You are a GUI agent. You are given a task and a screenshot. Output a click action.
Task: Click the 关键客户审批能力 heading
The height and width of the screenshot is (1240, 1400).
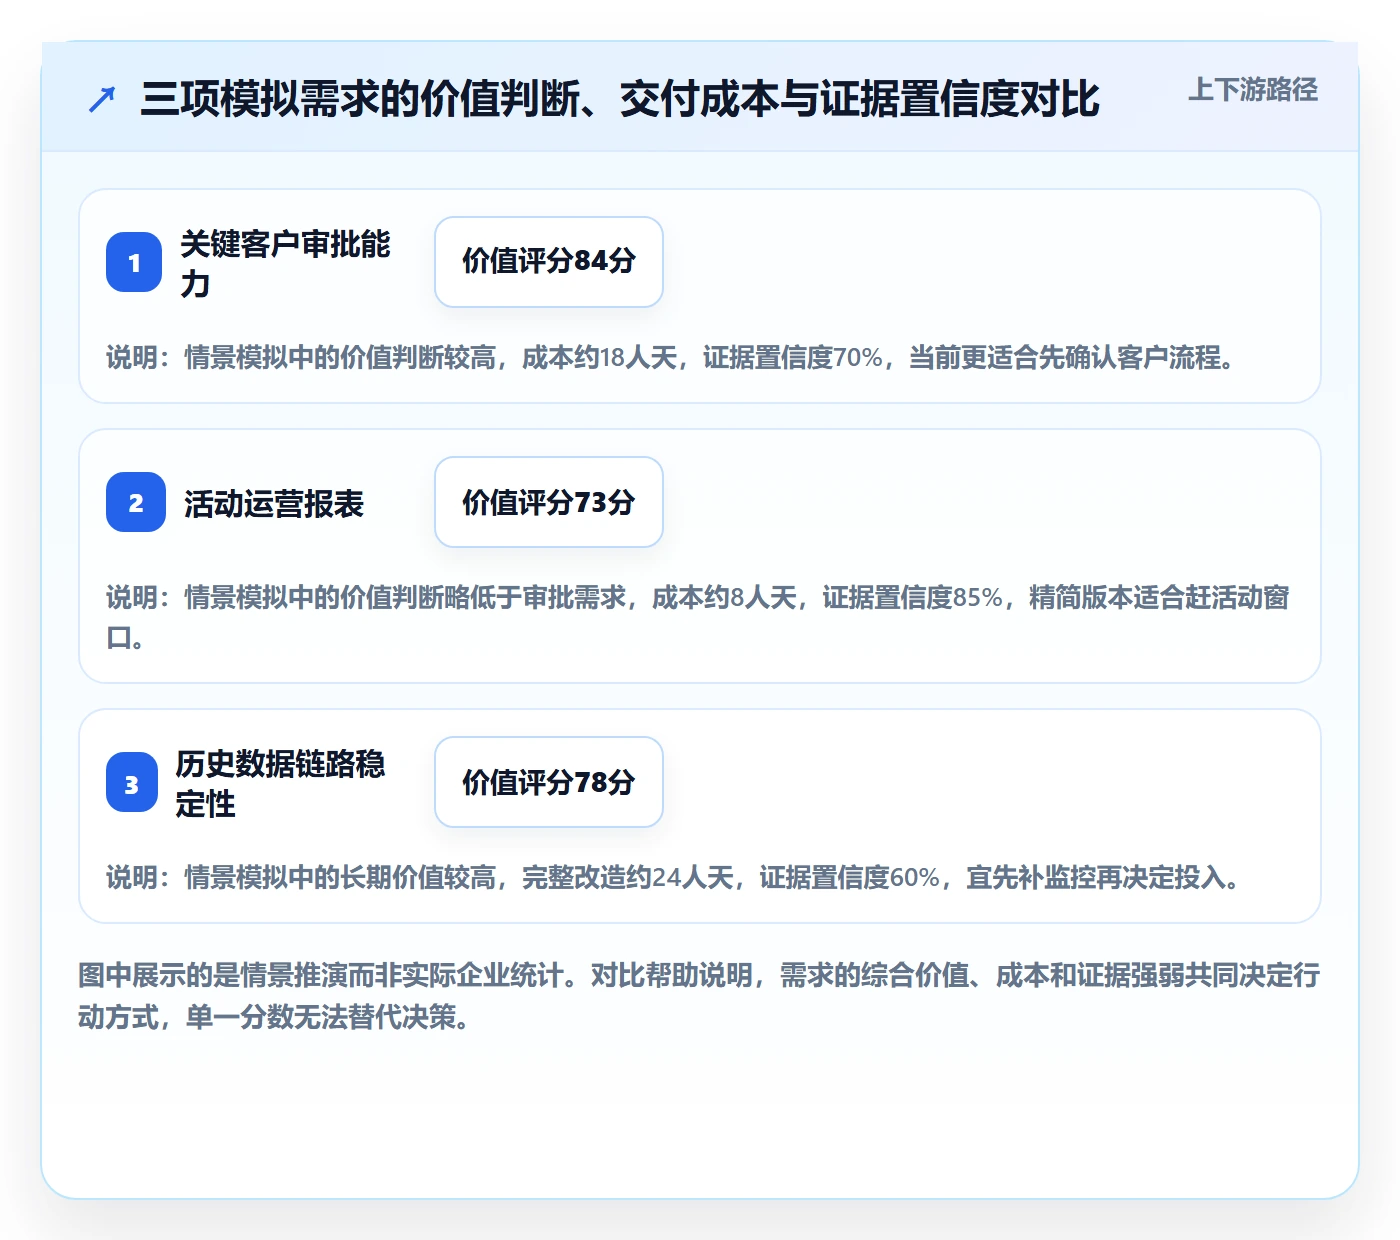point(285,263)
